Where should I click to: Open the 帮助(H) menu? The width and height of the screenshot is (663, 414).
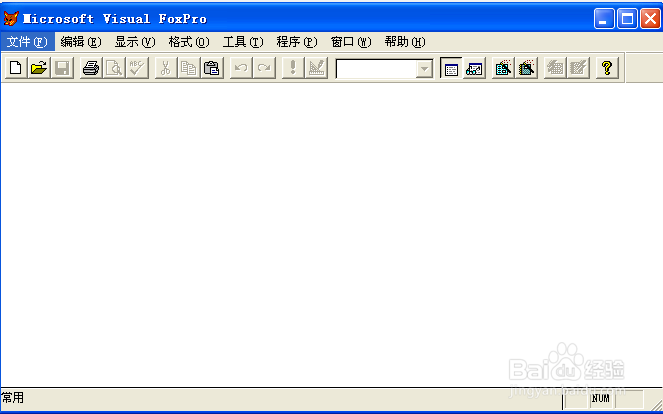coord(405,42)
